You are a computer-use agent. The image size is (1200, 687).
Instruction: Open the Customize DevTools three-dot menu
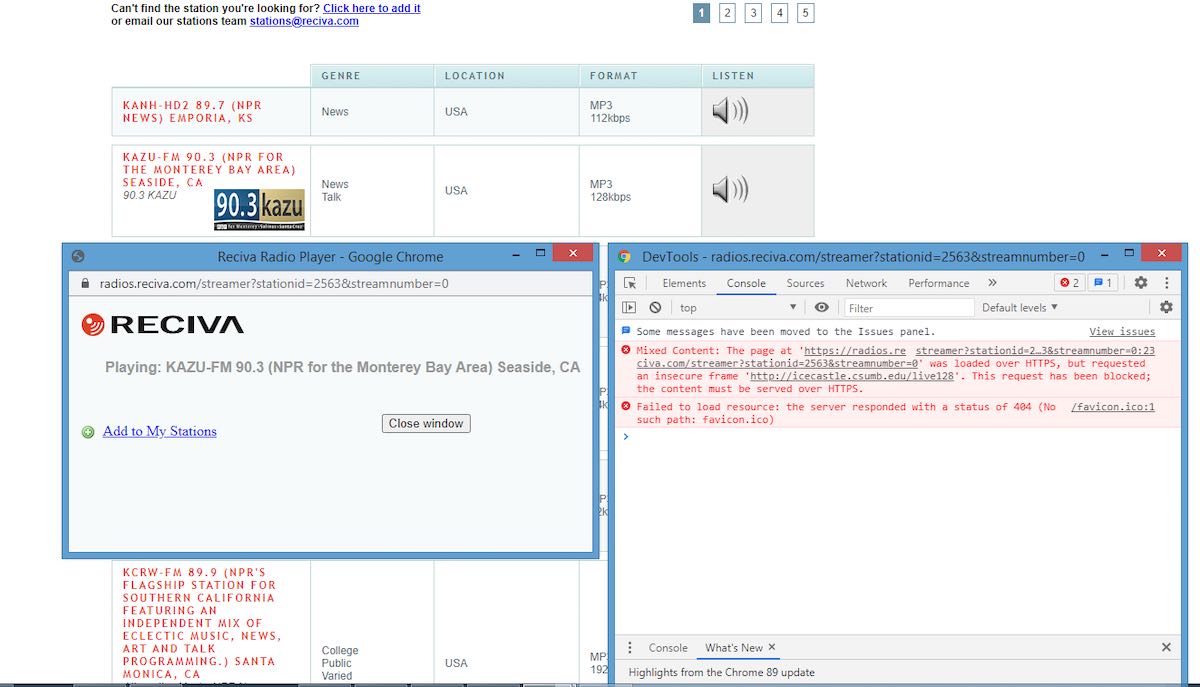[x=1166, y=283]
